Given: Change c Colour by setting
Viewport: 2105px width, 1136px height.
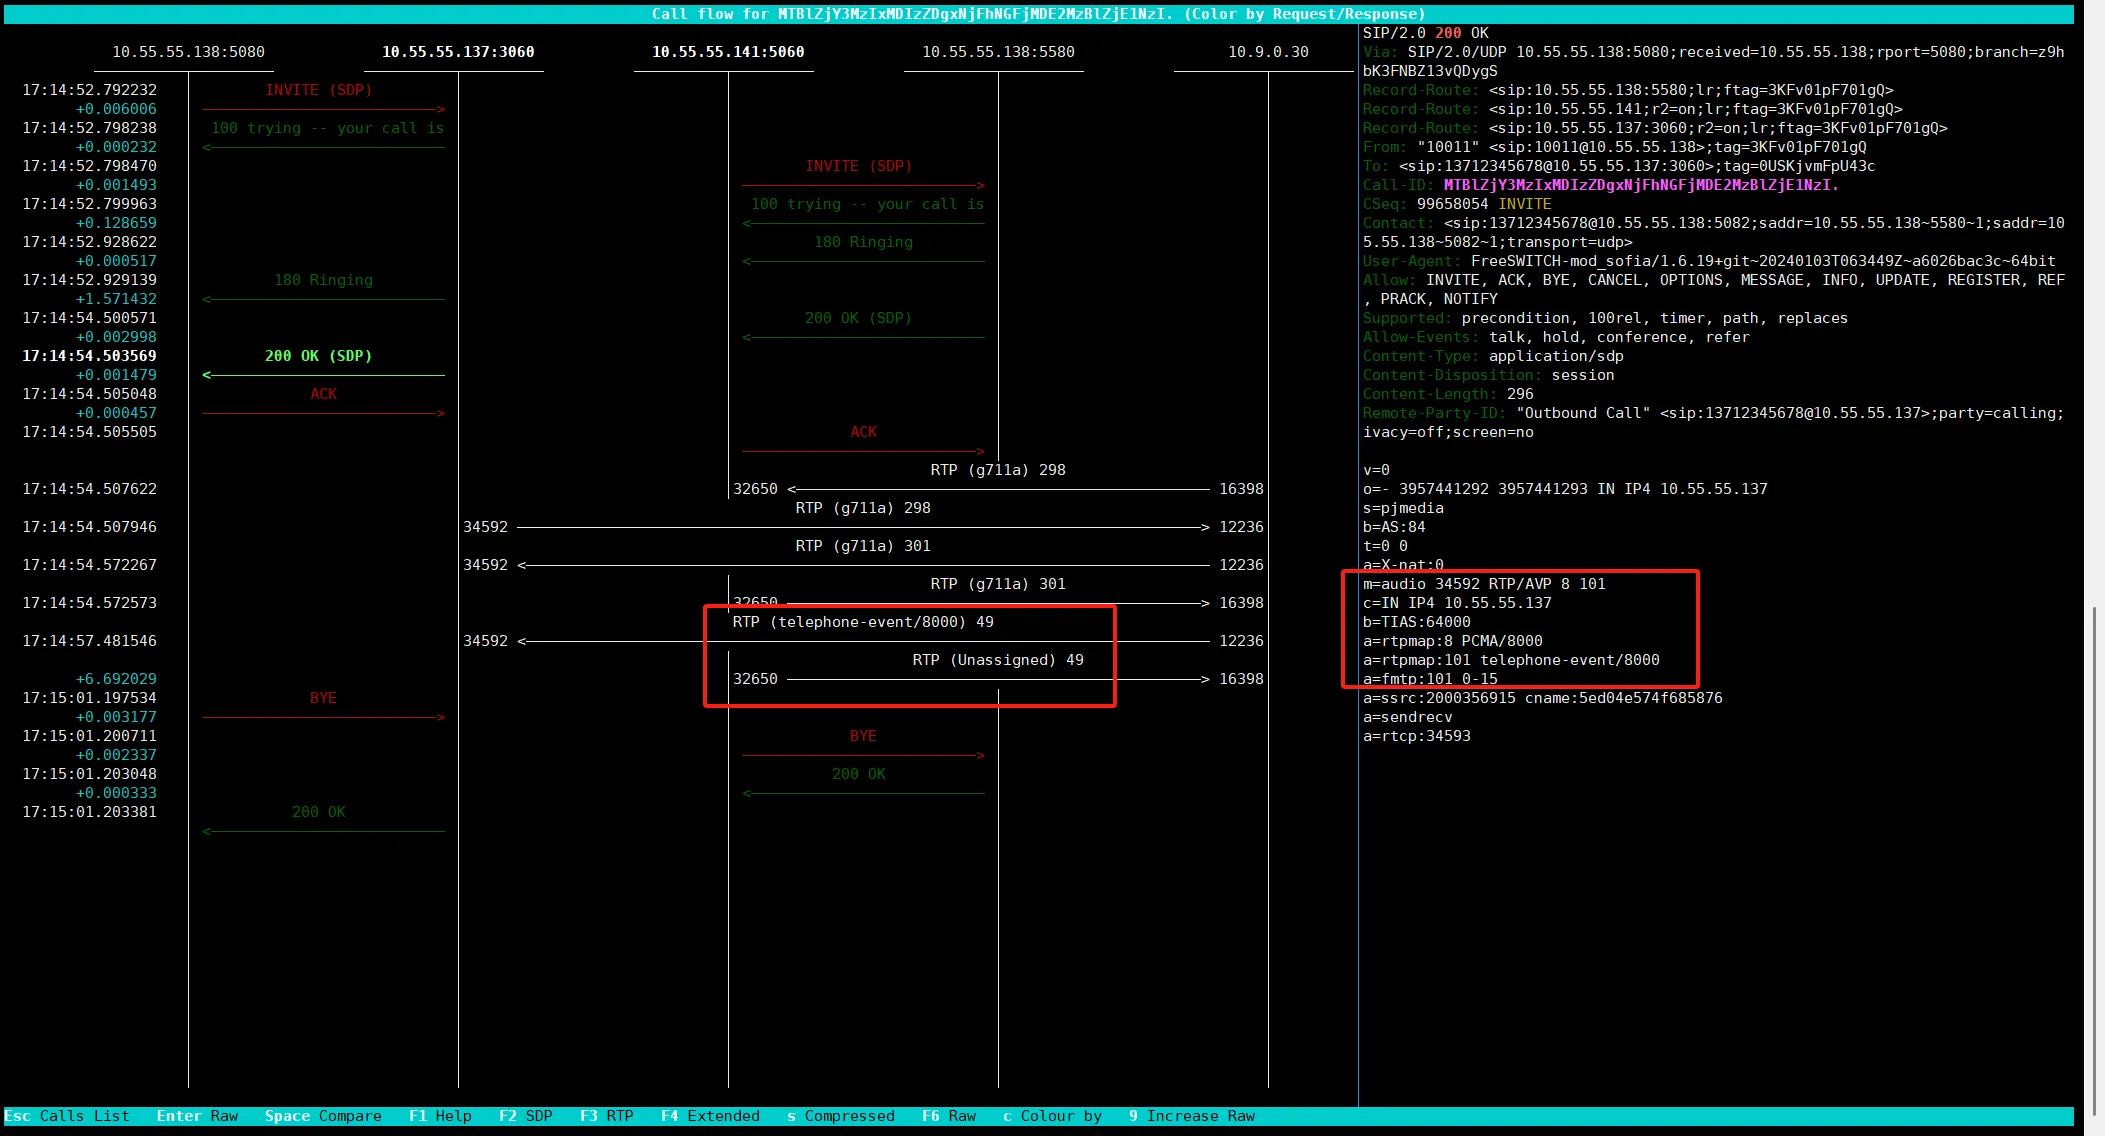Looking at the screenshot, I should (1052, 1116).
